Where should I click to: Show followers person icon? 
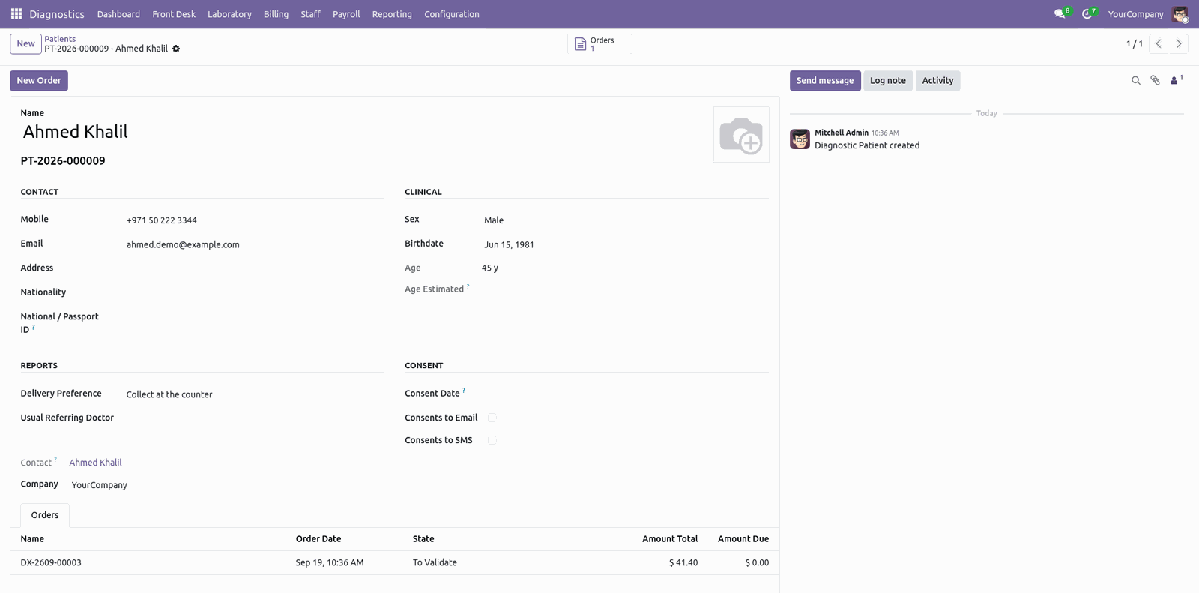pyautogui.click(x=1176, y=80)
